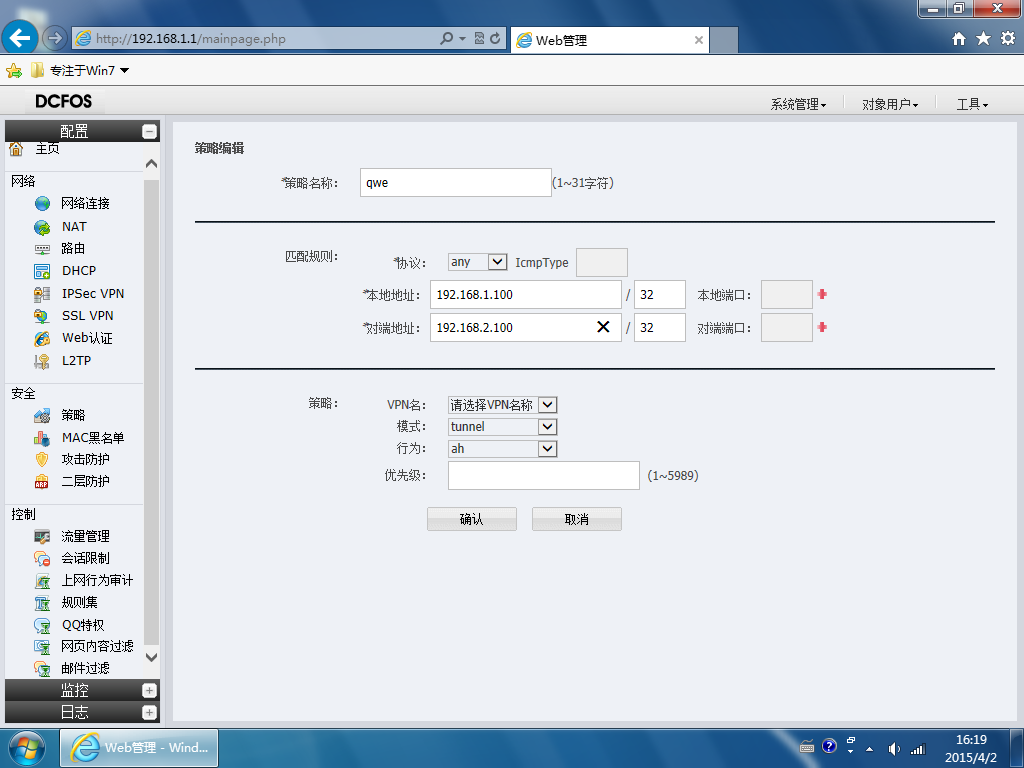Click the 网页内容过滤 icon
Viewport: 1024px width, 768px height.
42,647
